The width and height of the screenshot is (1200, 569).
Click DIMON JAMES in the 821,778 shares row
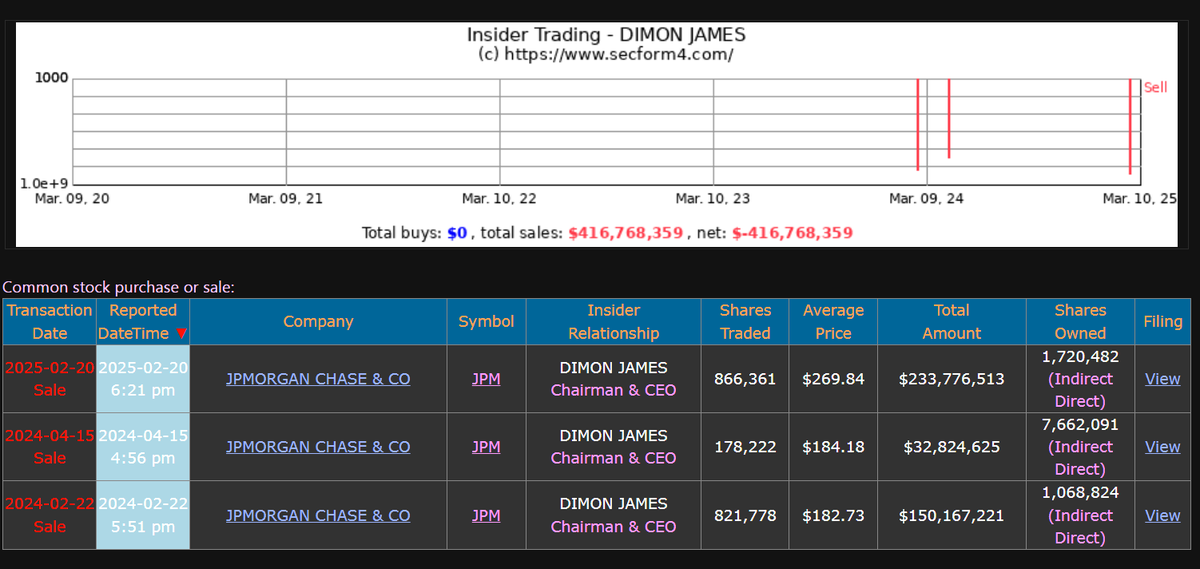click(x=613, y=504)
